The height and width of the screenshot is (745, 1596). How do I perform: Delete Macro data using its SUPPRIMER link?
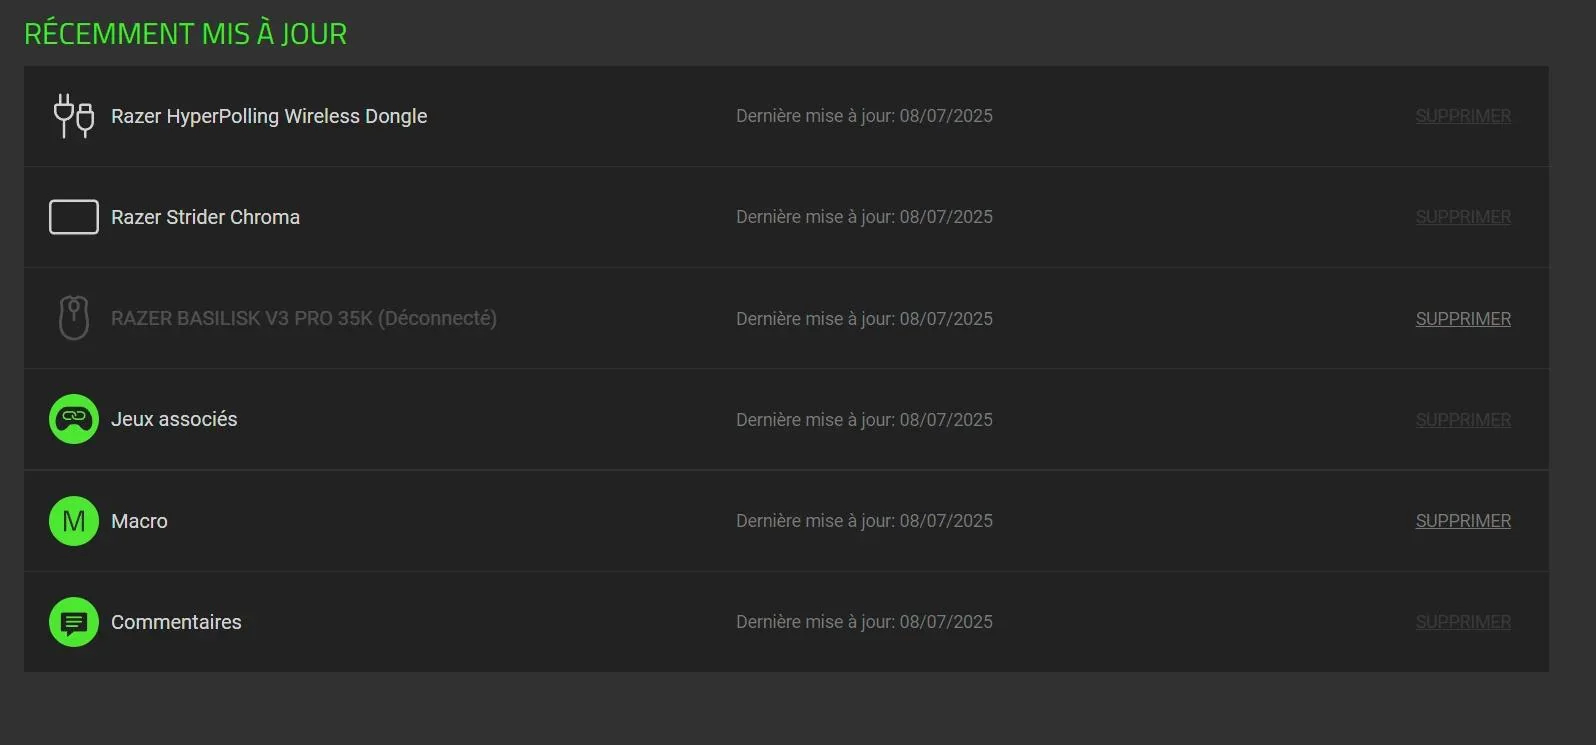click(x=1463, y=521)
